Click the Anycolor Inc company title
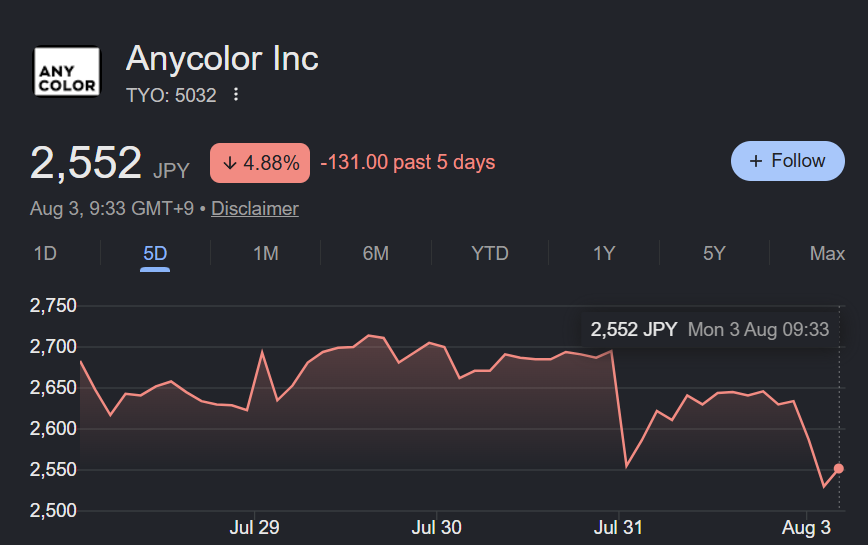 click(x=222, y=58)
